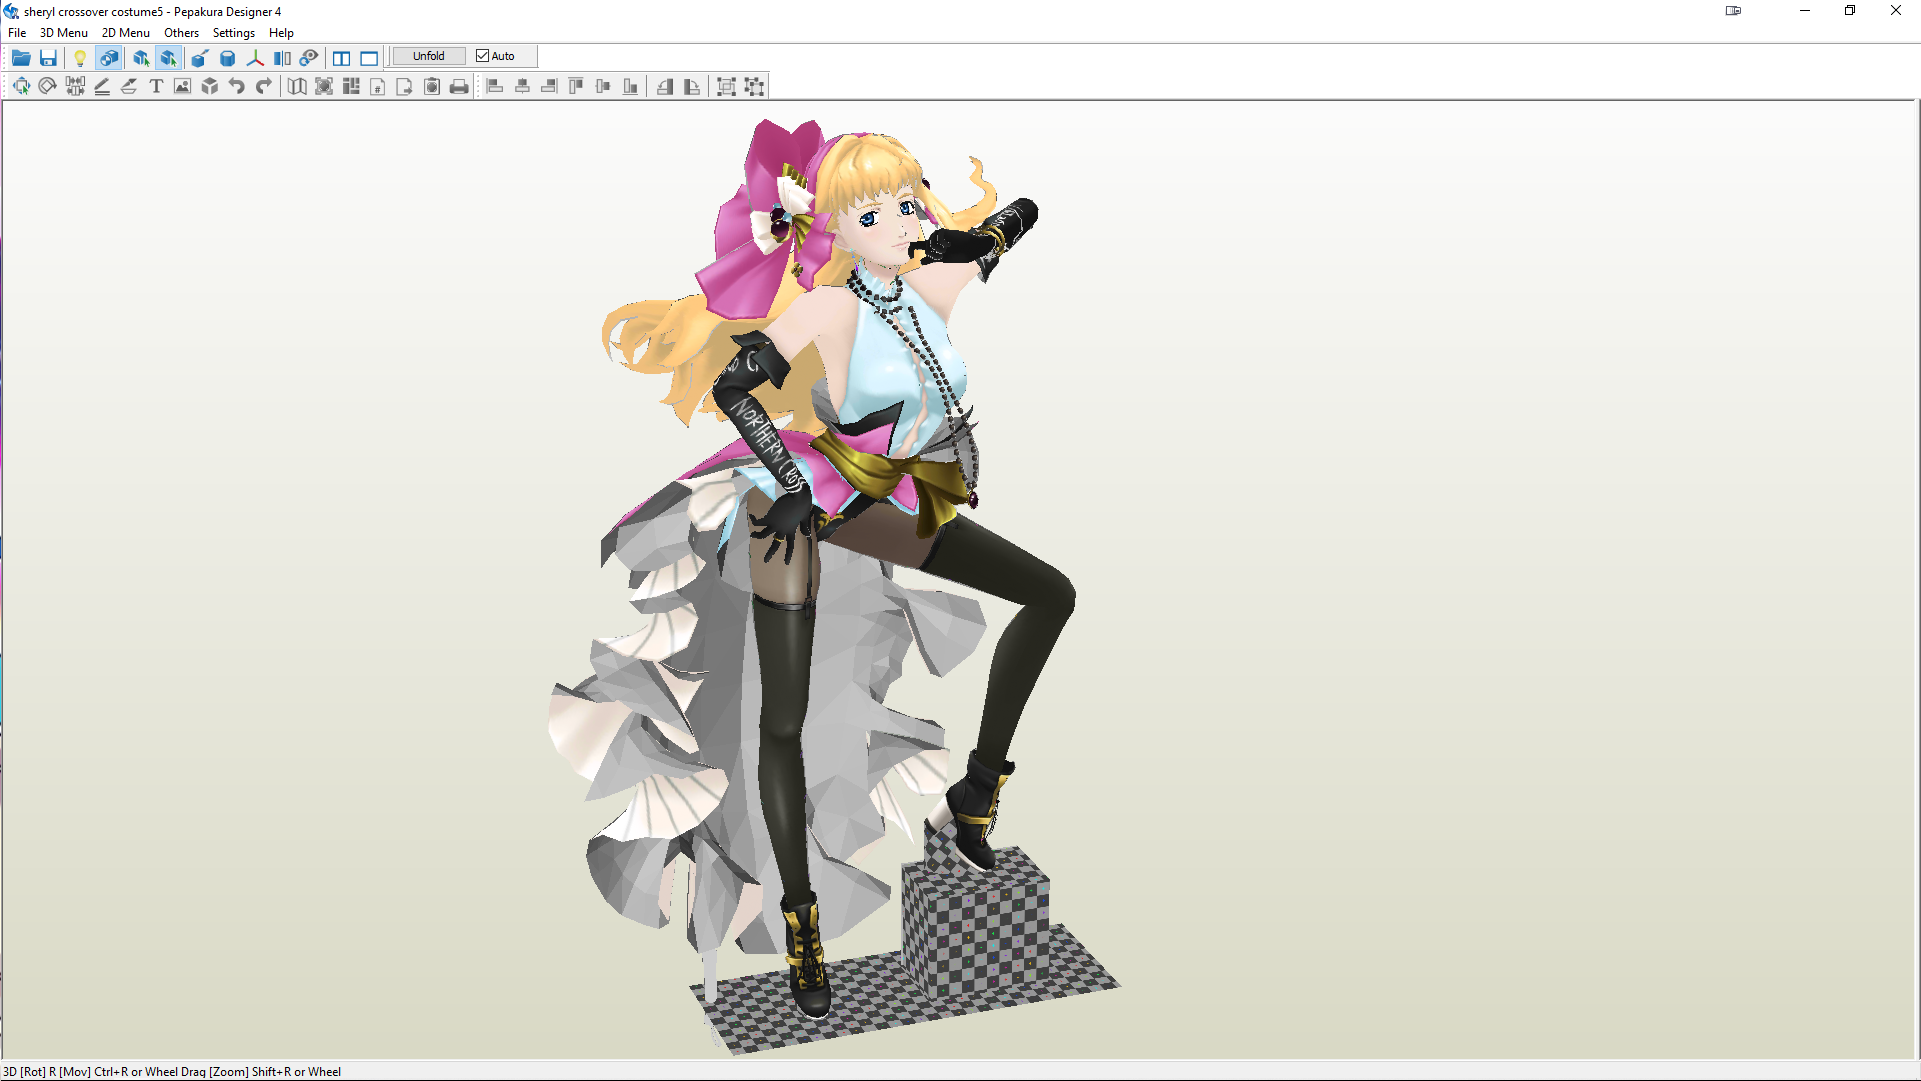The image size is (1921, 1081).
Task: Select the second highlighted cube-with-cursor tool
Action: 168,57
